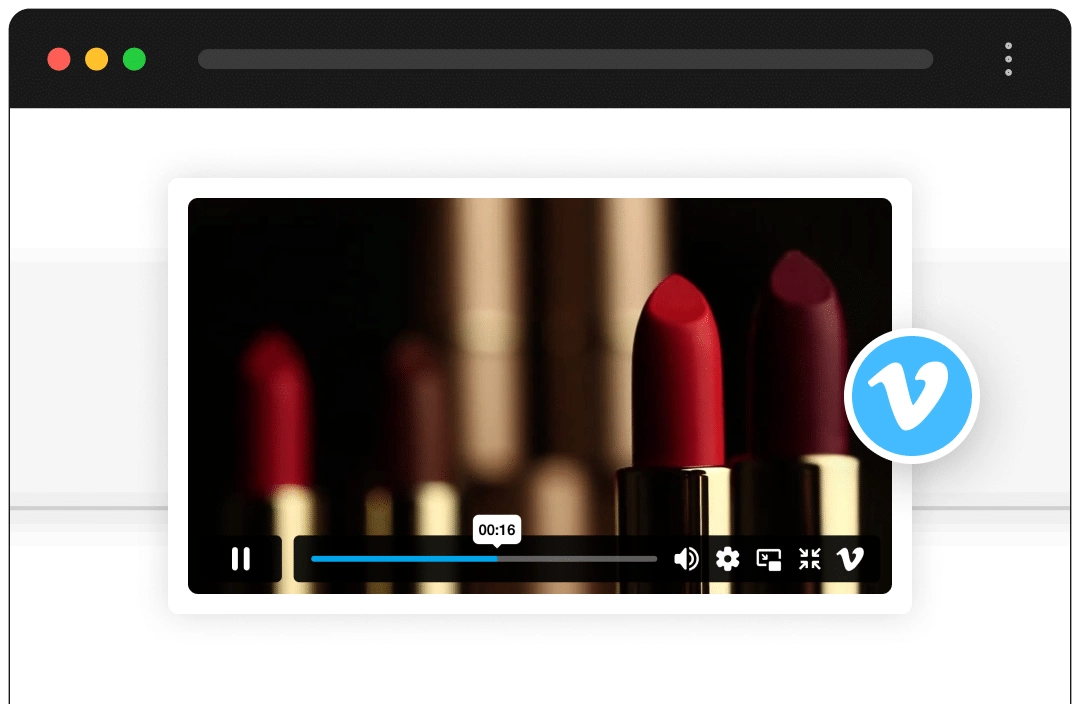Viewport: 1080px width, 704px height.
Task: Click the Vimeo logo in the control bar
Action: coord(851,559)
